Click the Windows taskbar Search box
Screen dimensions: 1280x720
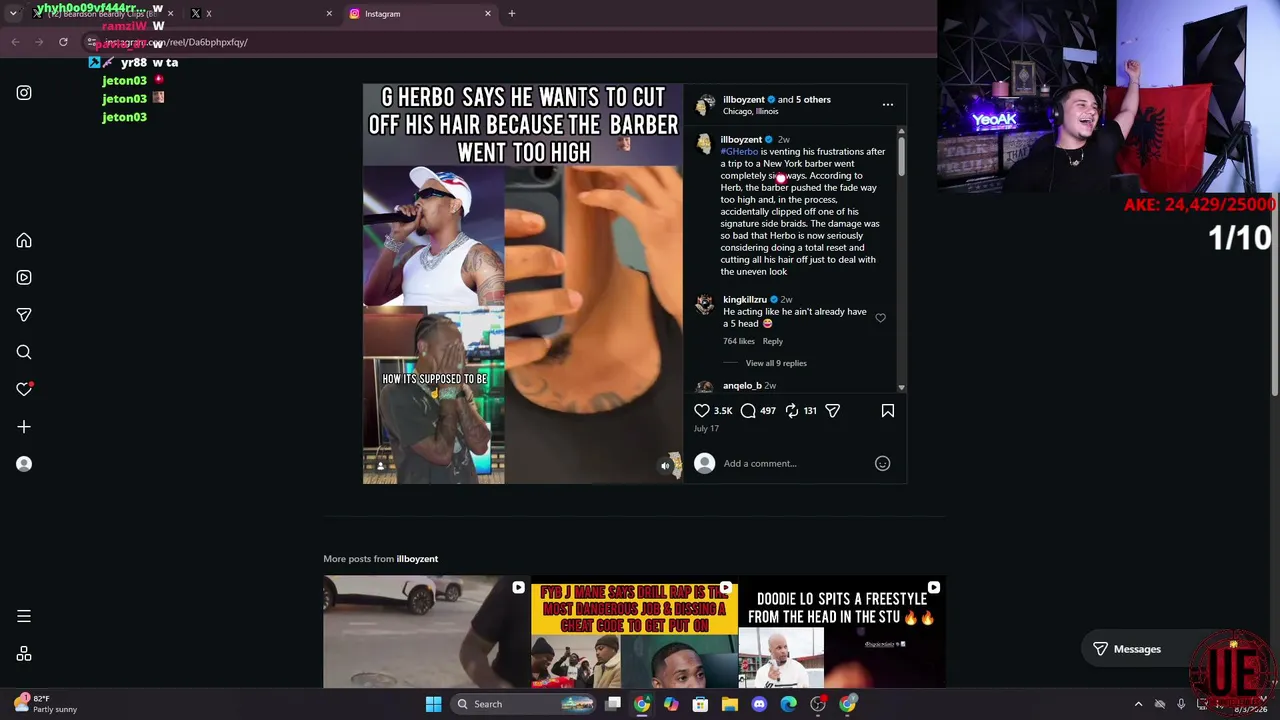pos(524,704)
